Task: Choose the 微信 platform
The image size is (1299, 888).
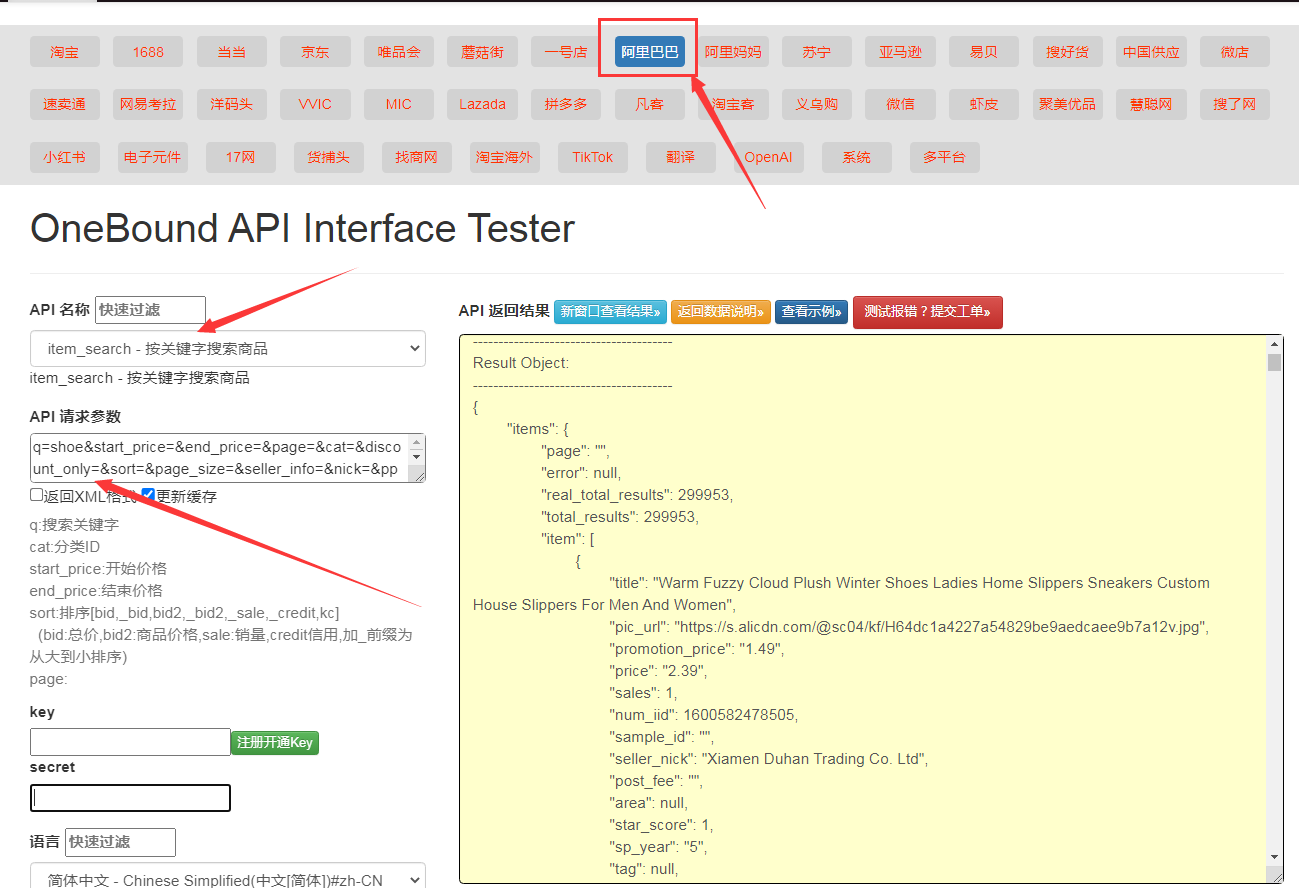Action: tap(900, 104)
